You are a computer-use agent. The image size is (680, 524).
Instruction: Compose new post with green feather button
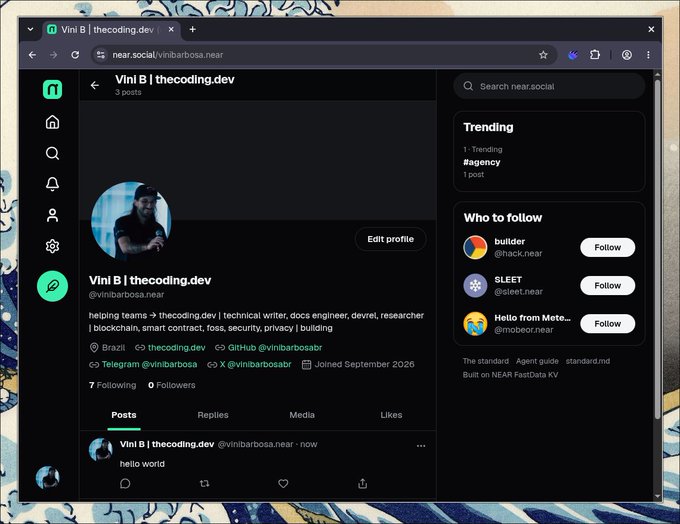click(x=52, y=286)
